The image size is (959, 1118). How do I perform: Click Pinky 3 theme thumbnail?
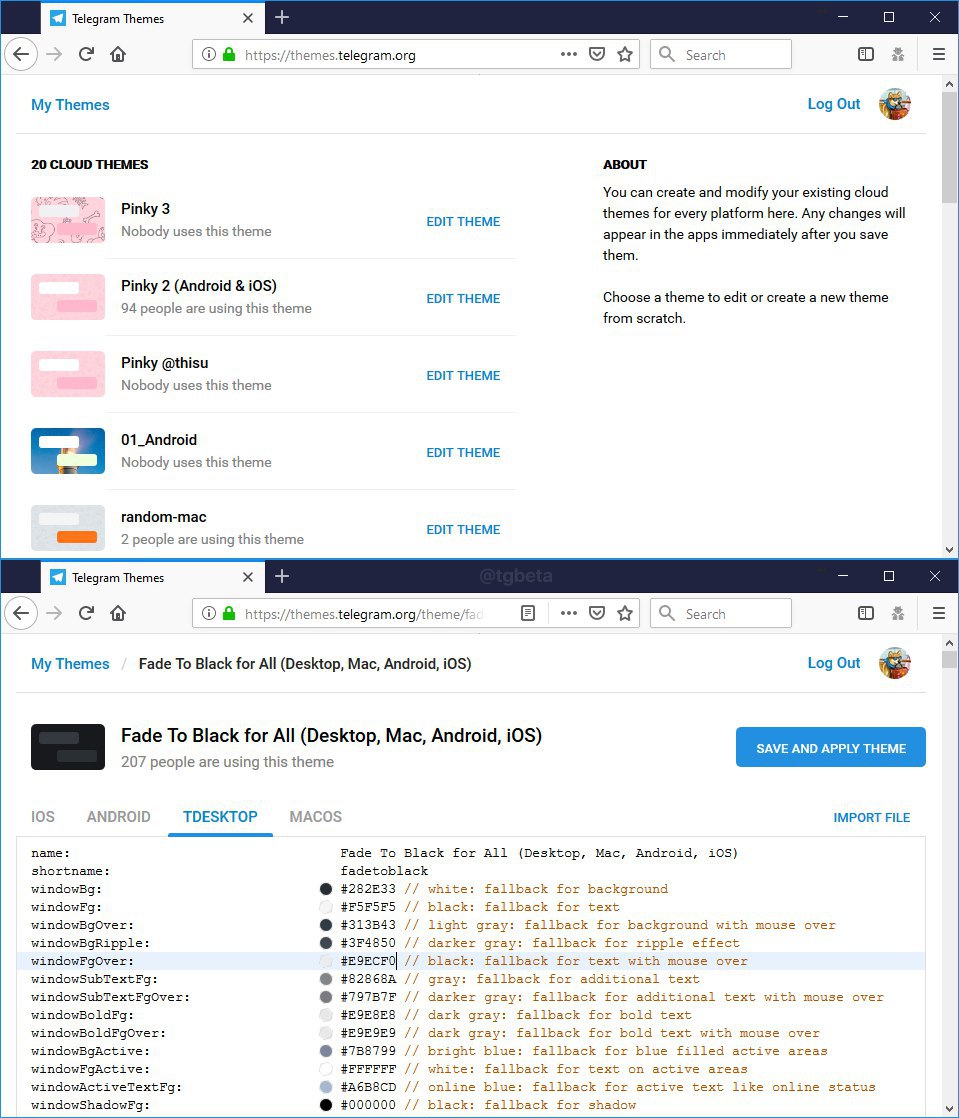click(68, 220)
